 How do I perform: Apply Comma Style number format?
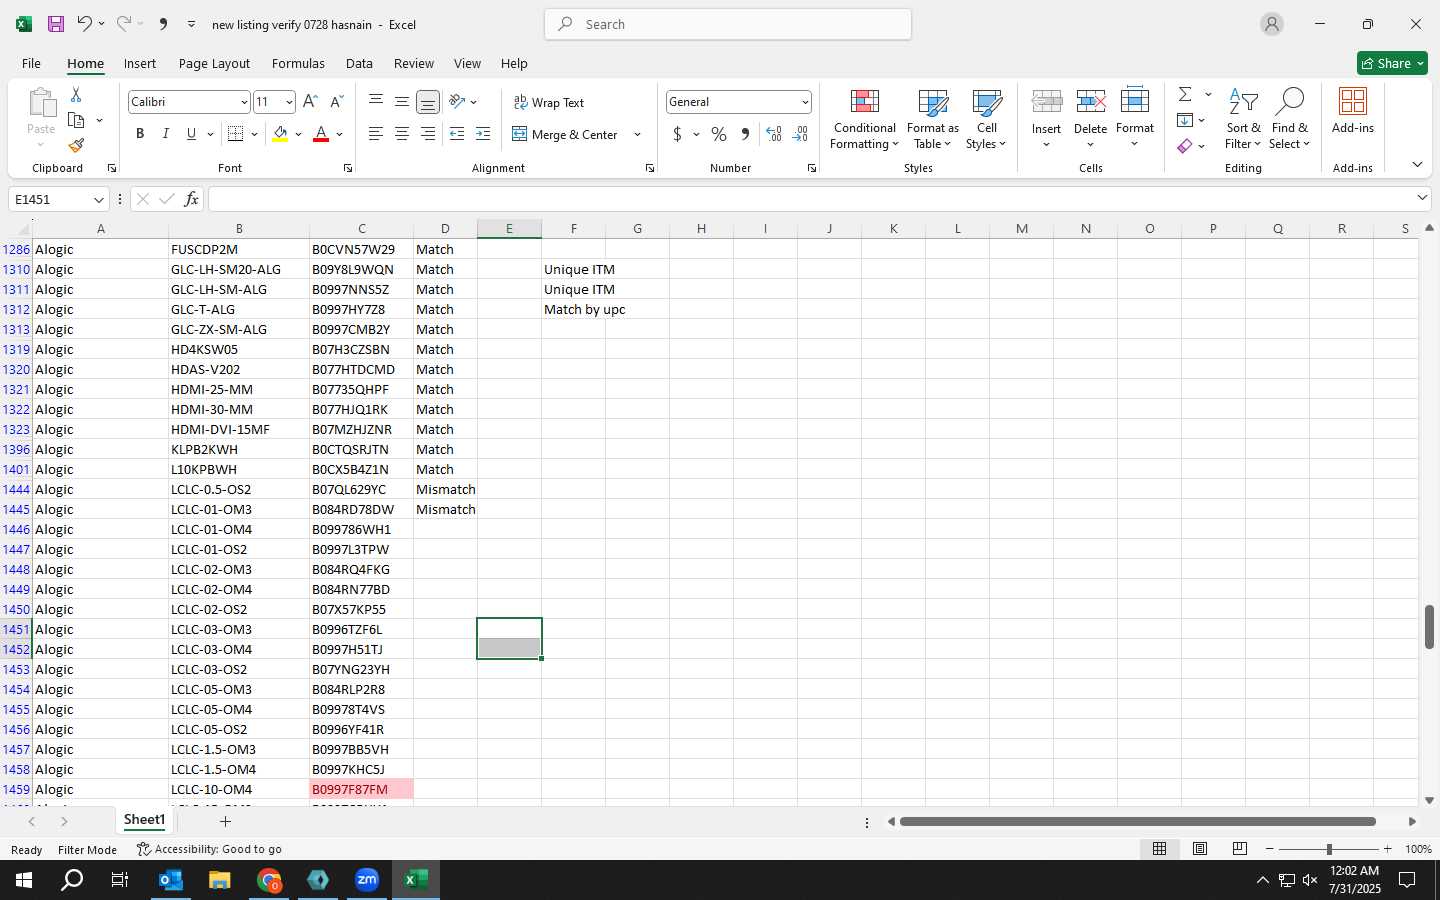[745, 134]
